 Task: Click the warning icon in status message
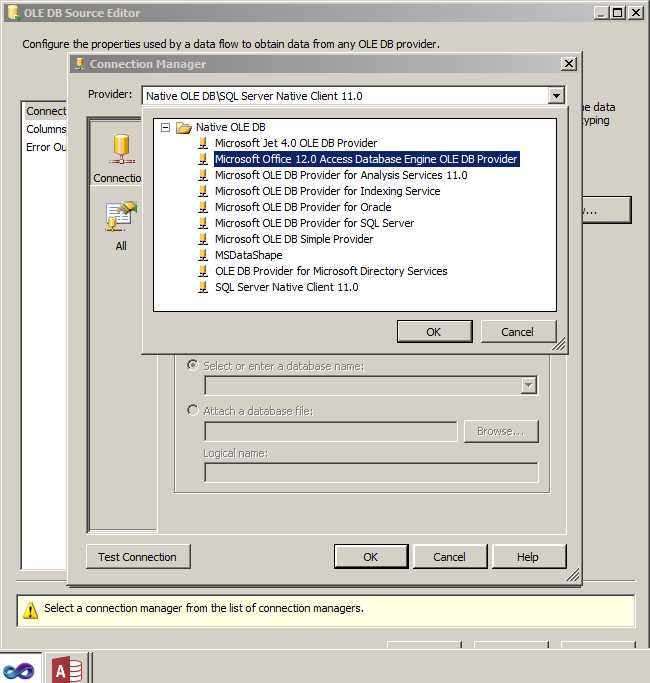(30, 610)
